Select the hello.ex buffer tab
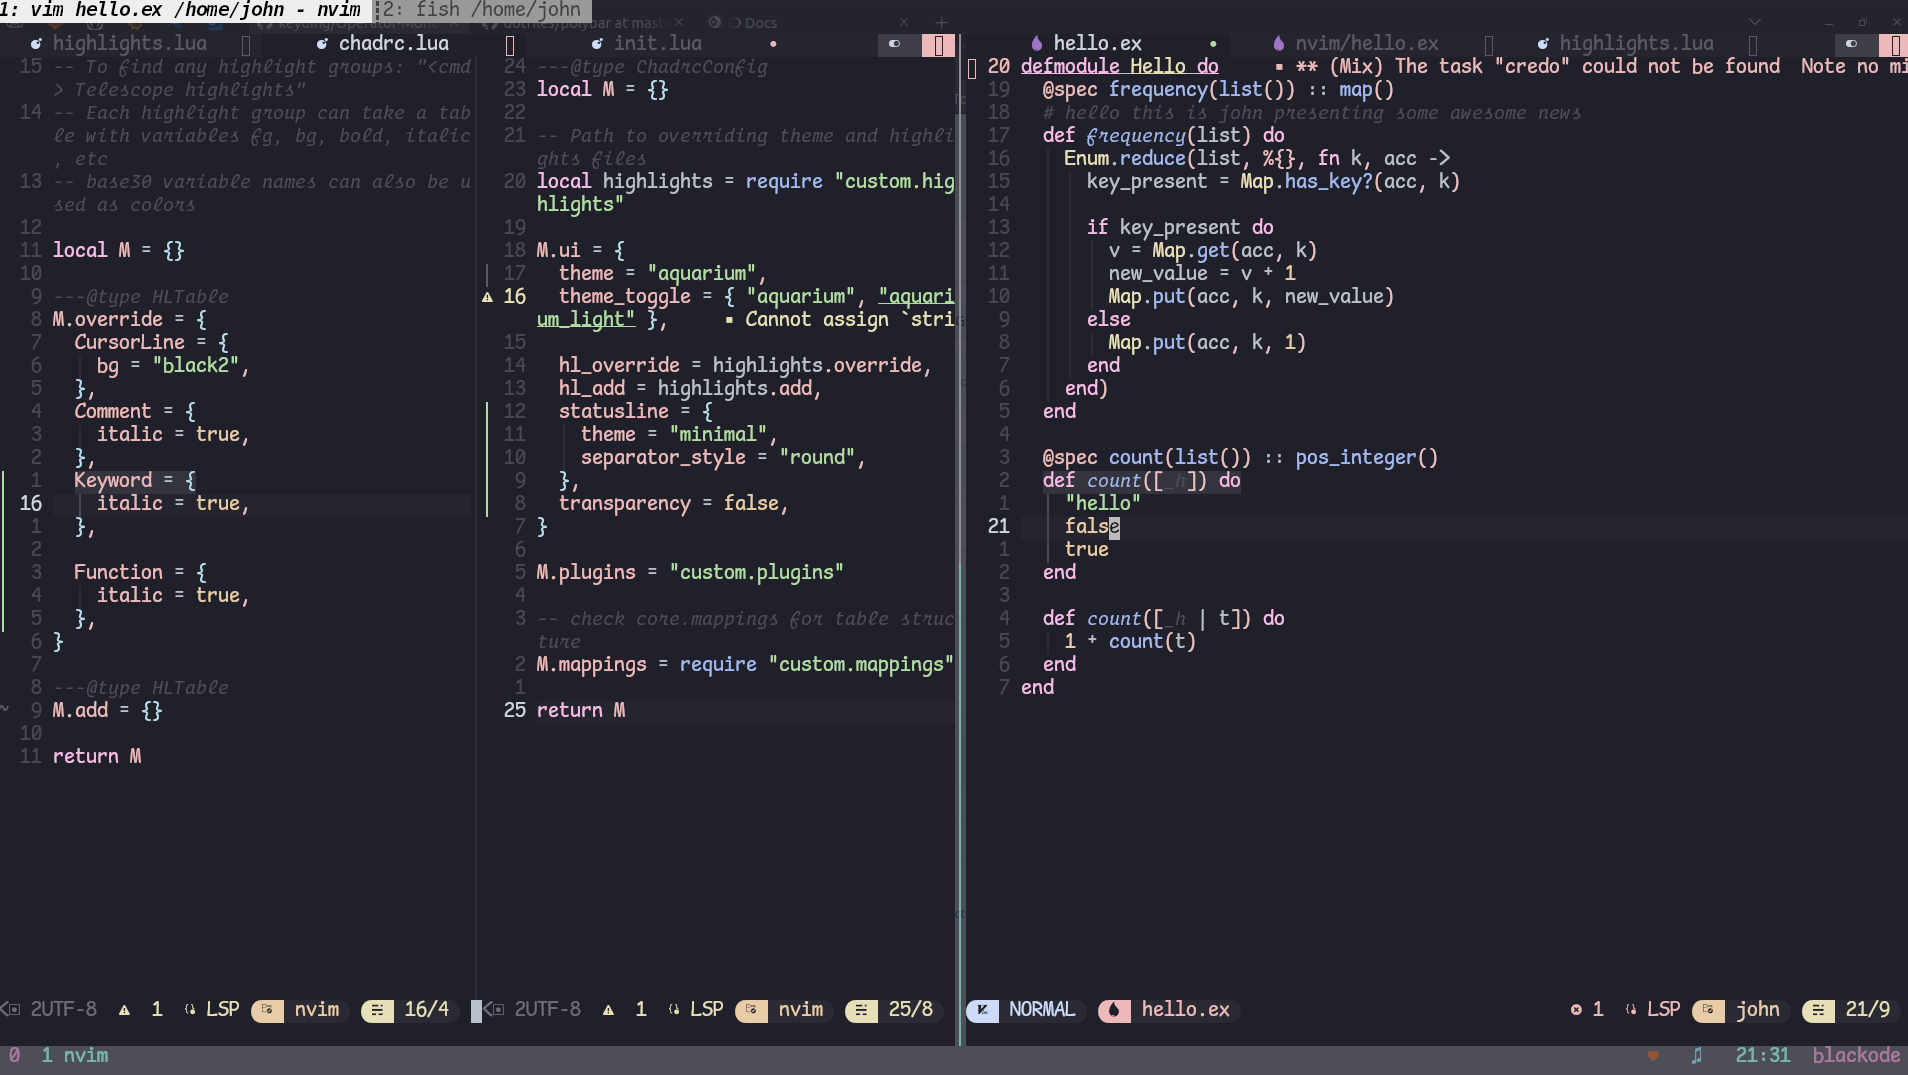The image size is (1908, 1075). 1097,43
